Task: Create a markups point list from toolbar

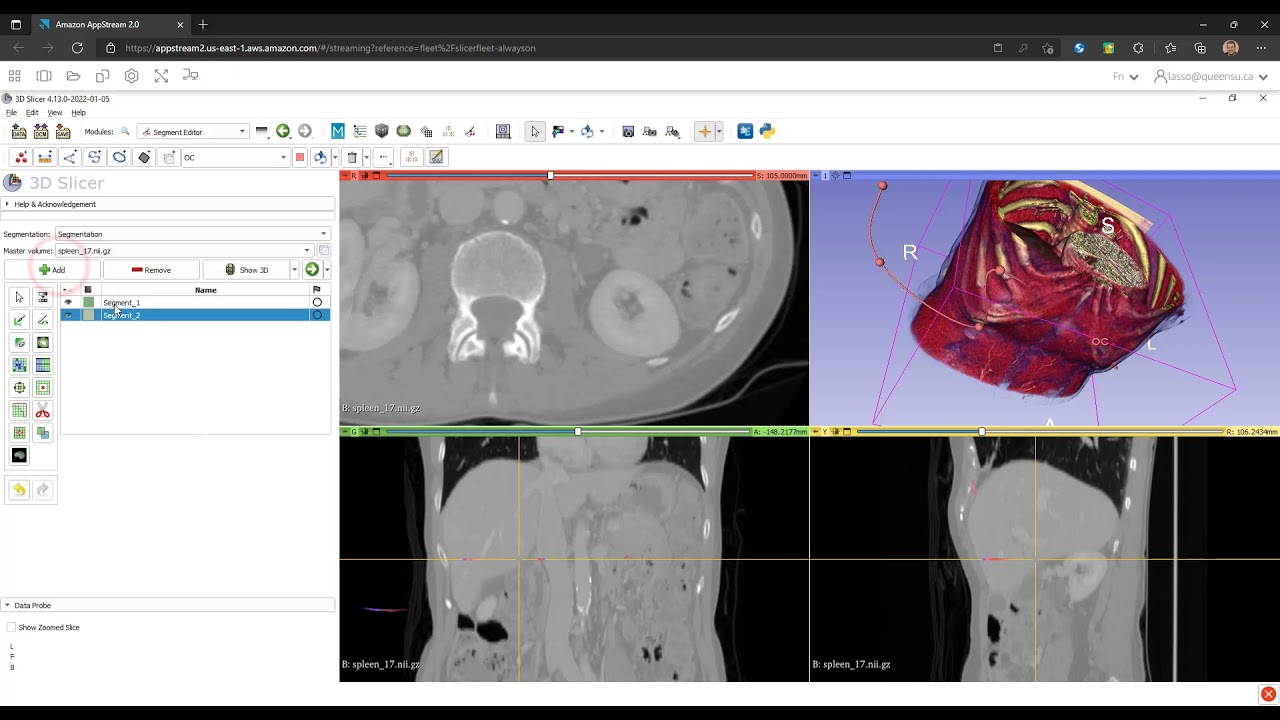Action: (21, 157)
